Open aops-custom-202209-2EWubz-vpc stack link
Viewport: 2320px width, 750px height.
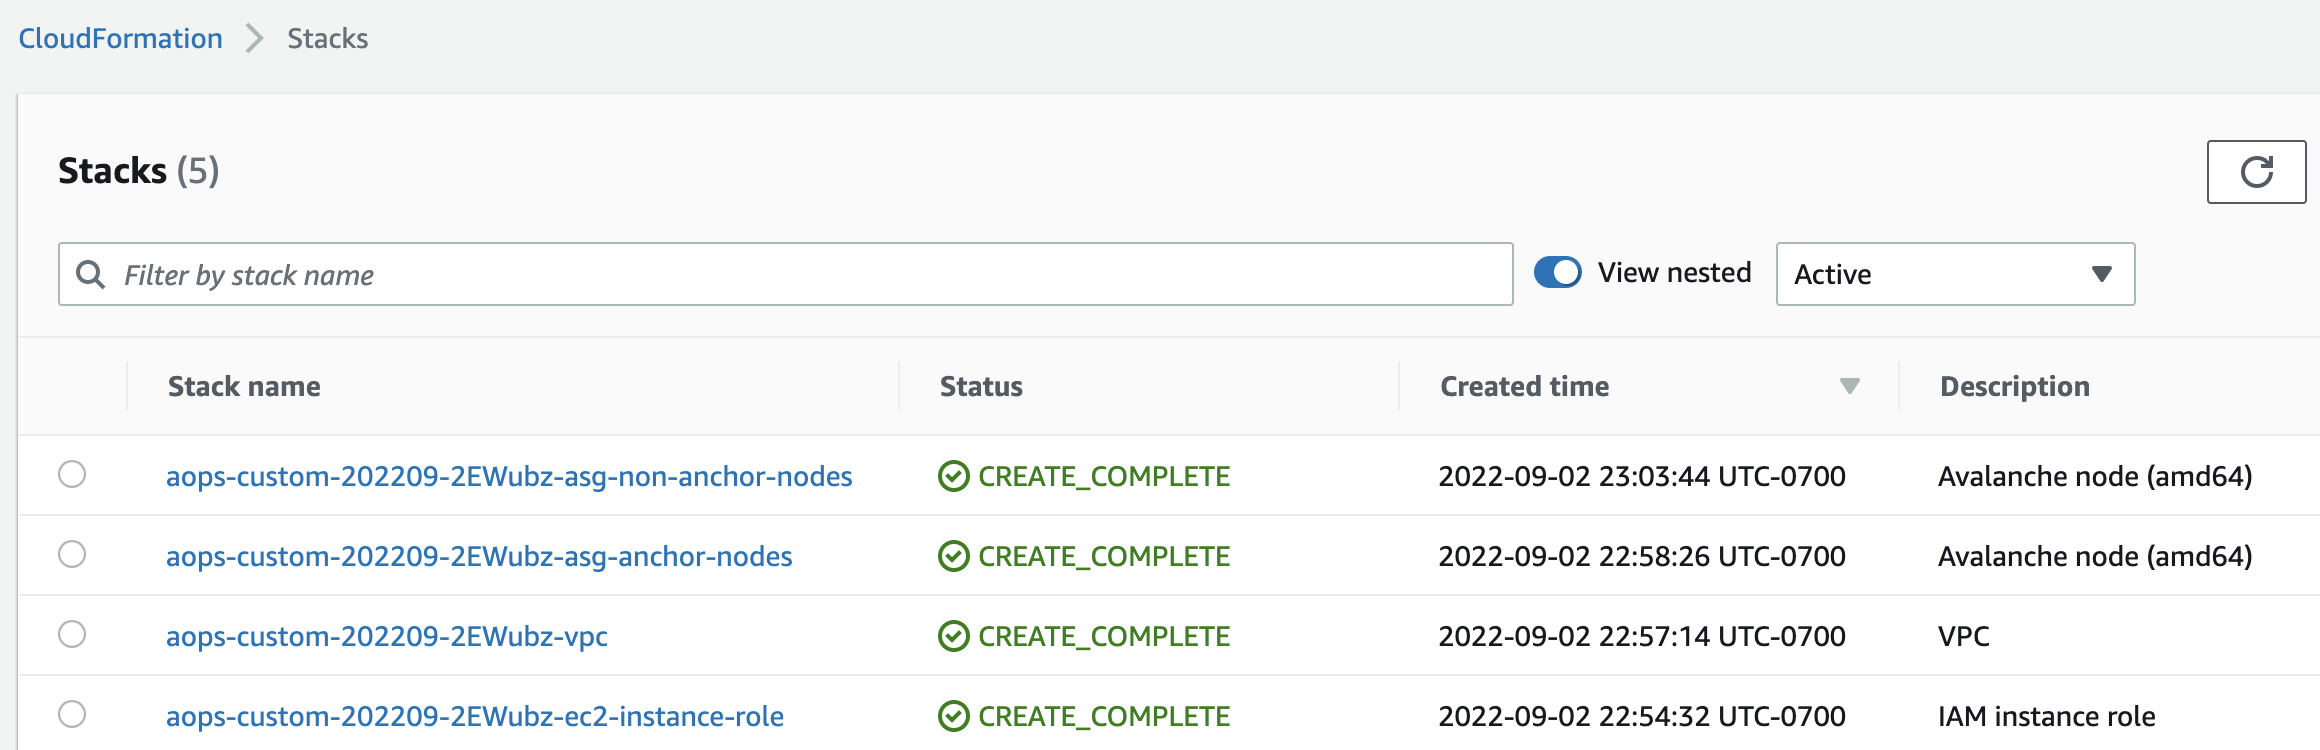tap(386, 636)
